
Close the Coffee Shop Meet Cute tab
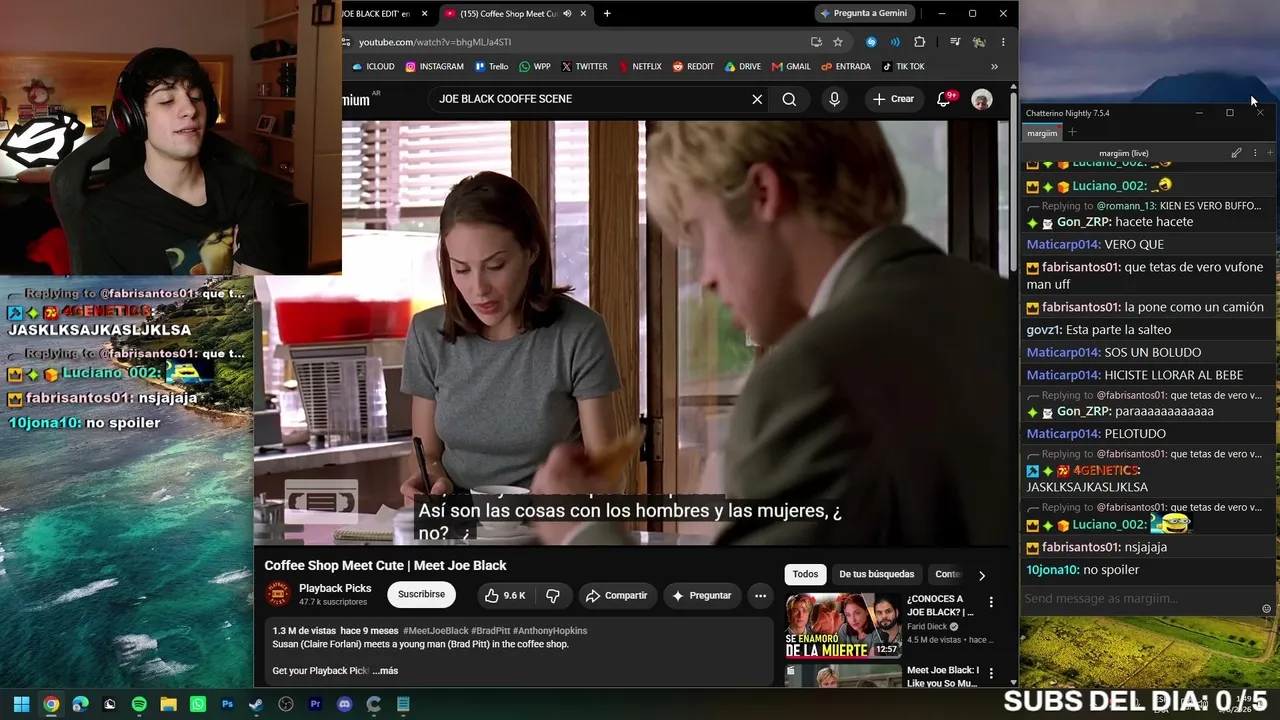pos(582,14)
